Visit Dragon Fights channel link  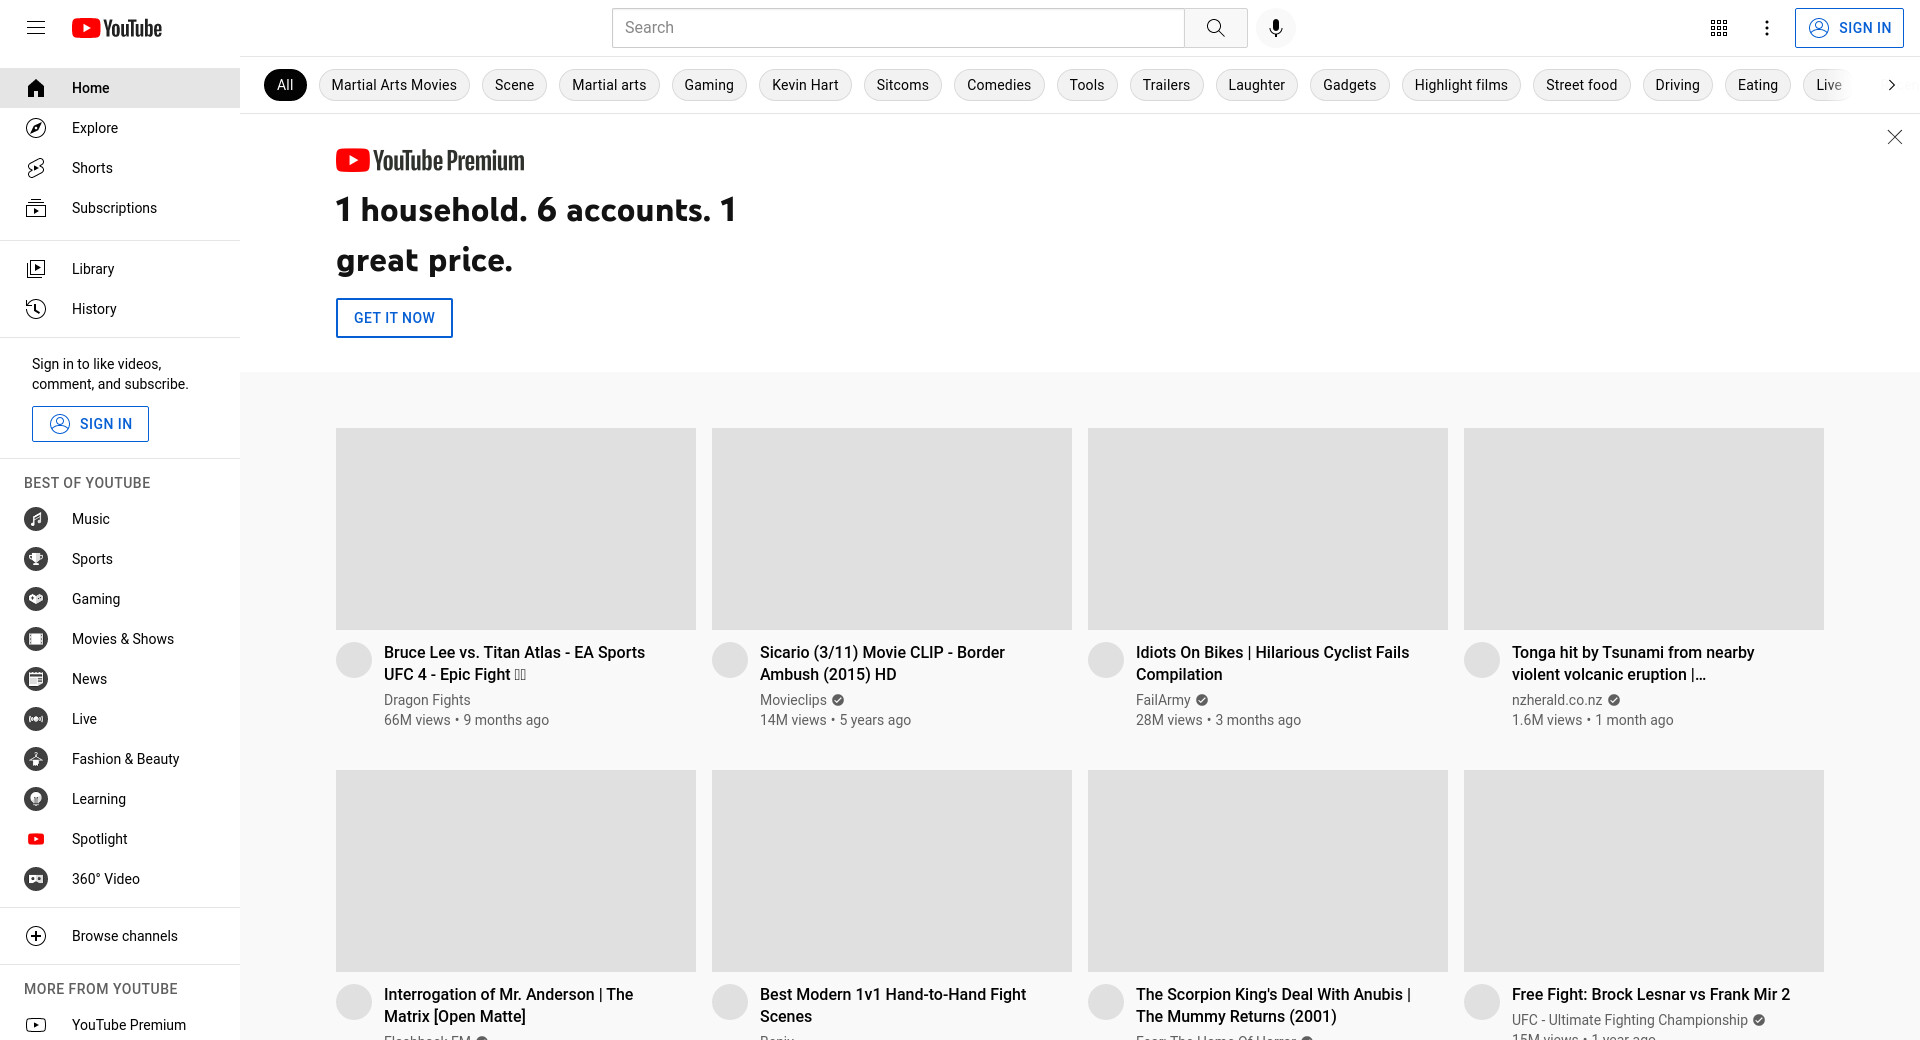click(x=427, y=700)
